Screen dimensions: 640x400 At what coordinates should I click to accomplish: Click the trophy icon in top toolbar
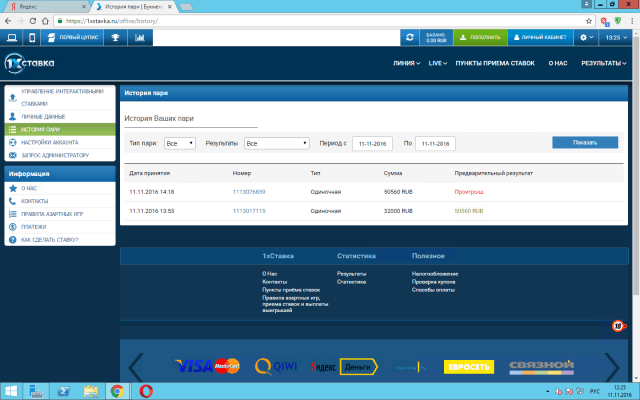[x=116, y=38]
